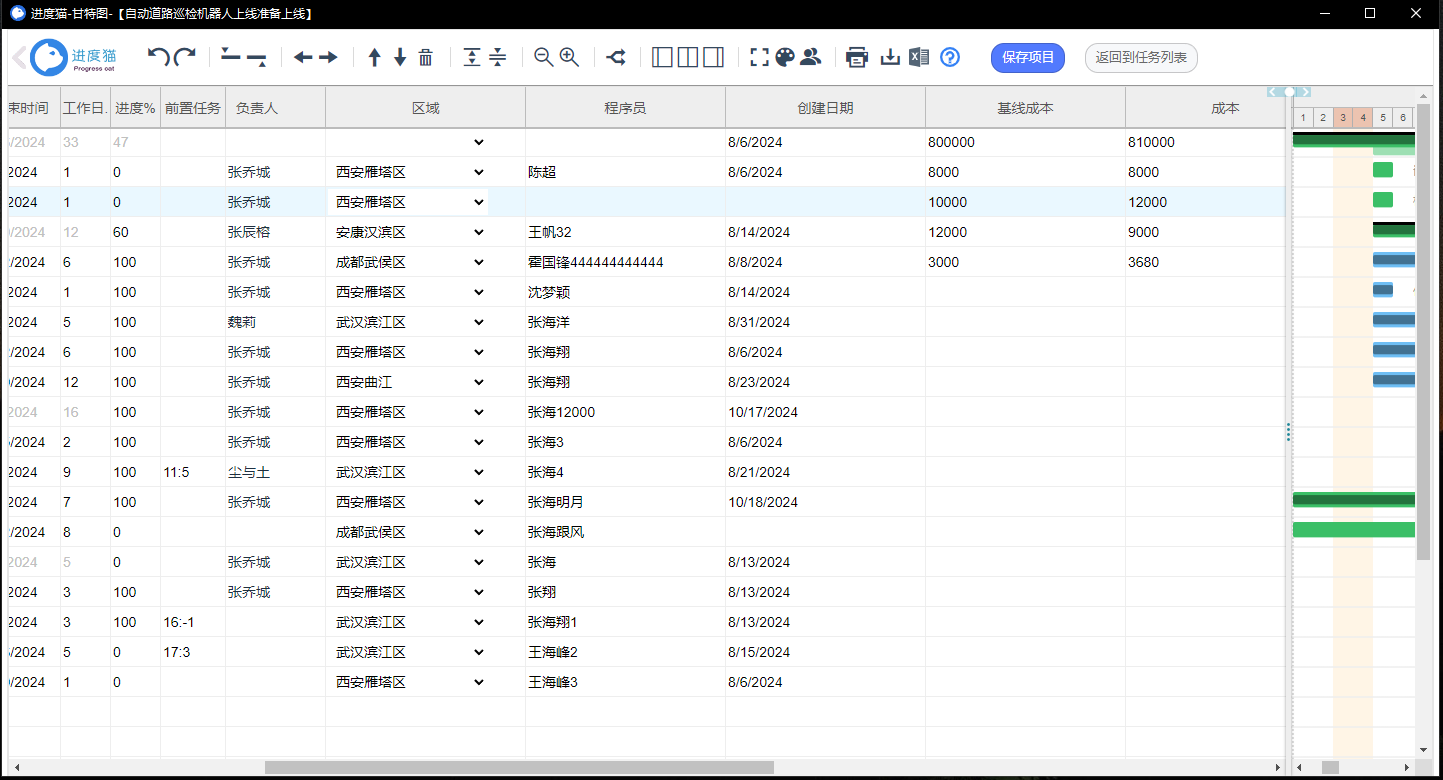Move the selected task down
Screen dimensions: 1443x780
click(x=400, y=58)
